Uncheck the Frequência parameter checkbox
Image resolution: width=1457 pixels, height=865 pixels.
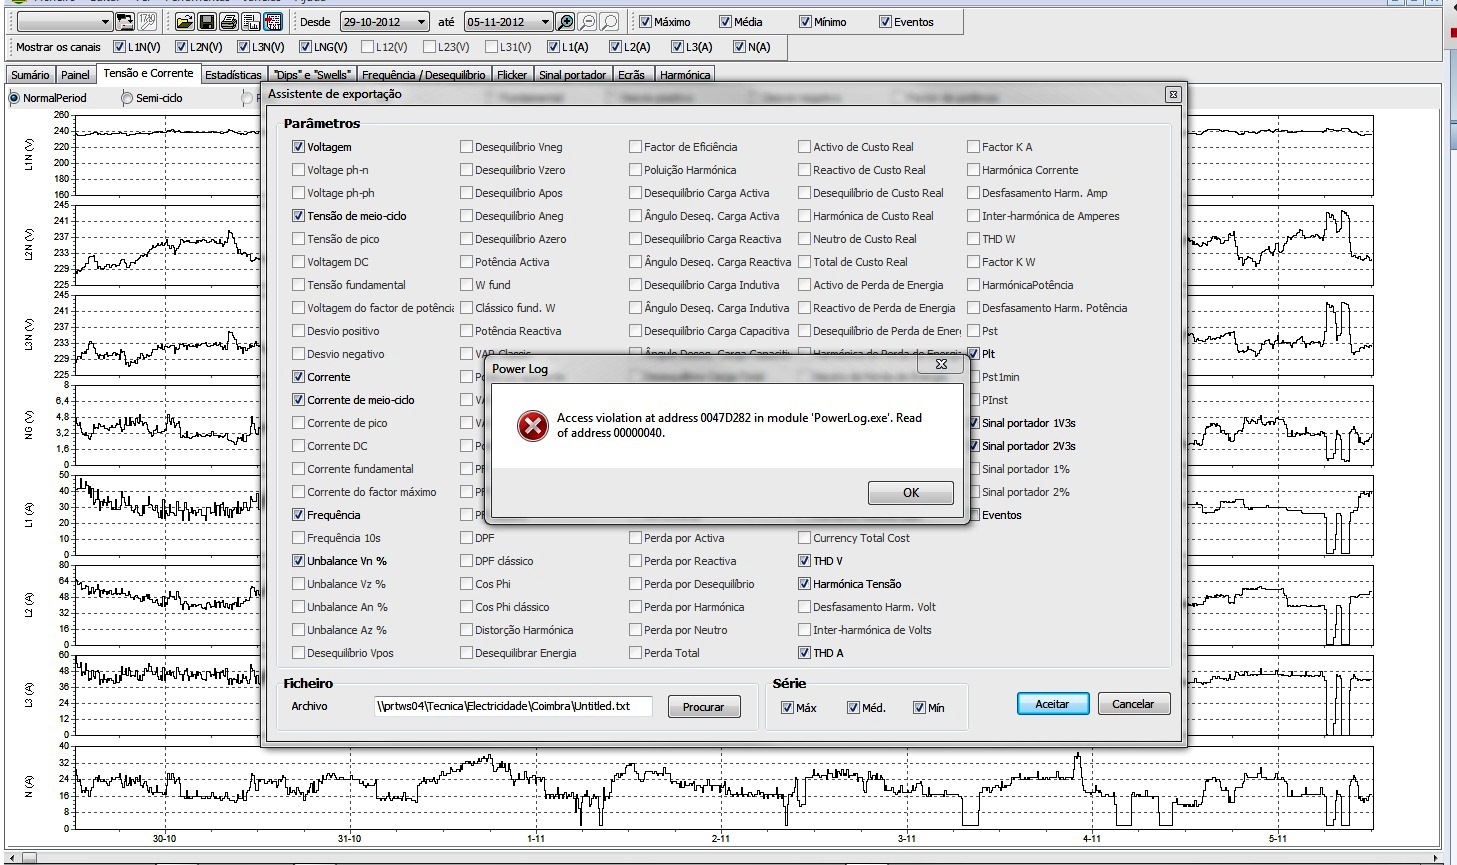[x=298, y=515]
